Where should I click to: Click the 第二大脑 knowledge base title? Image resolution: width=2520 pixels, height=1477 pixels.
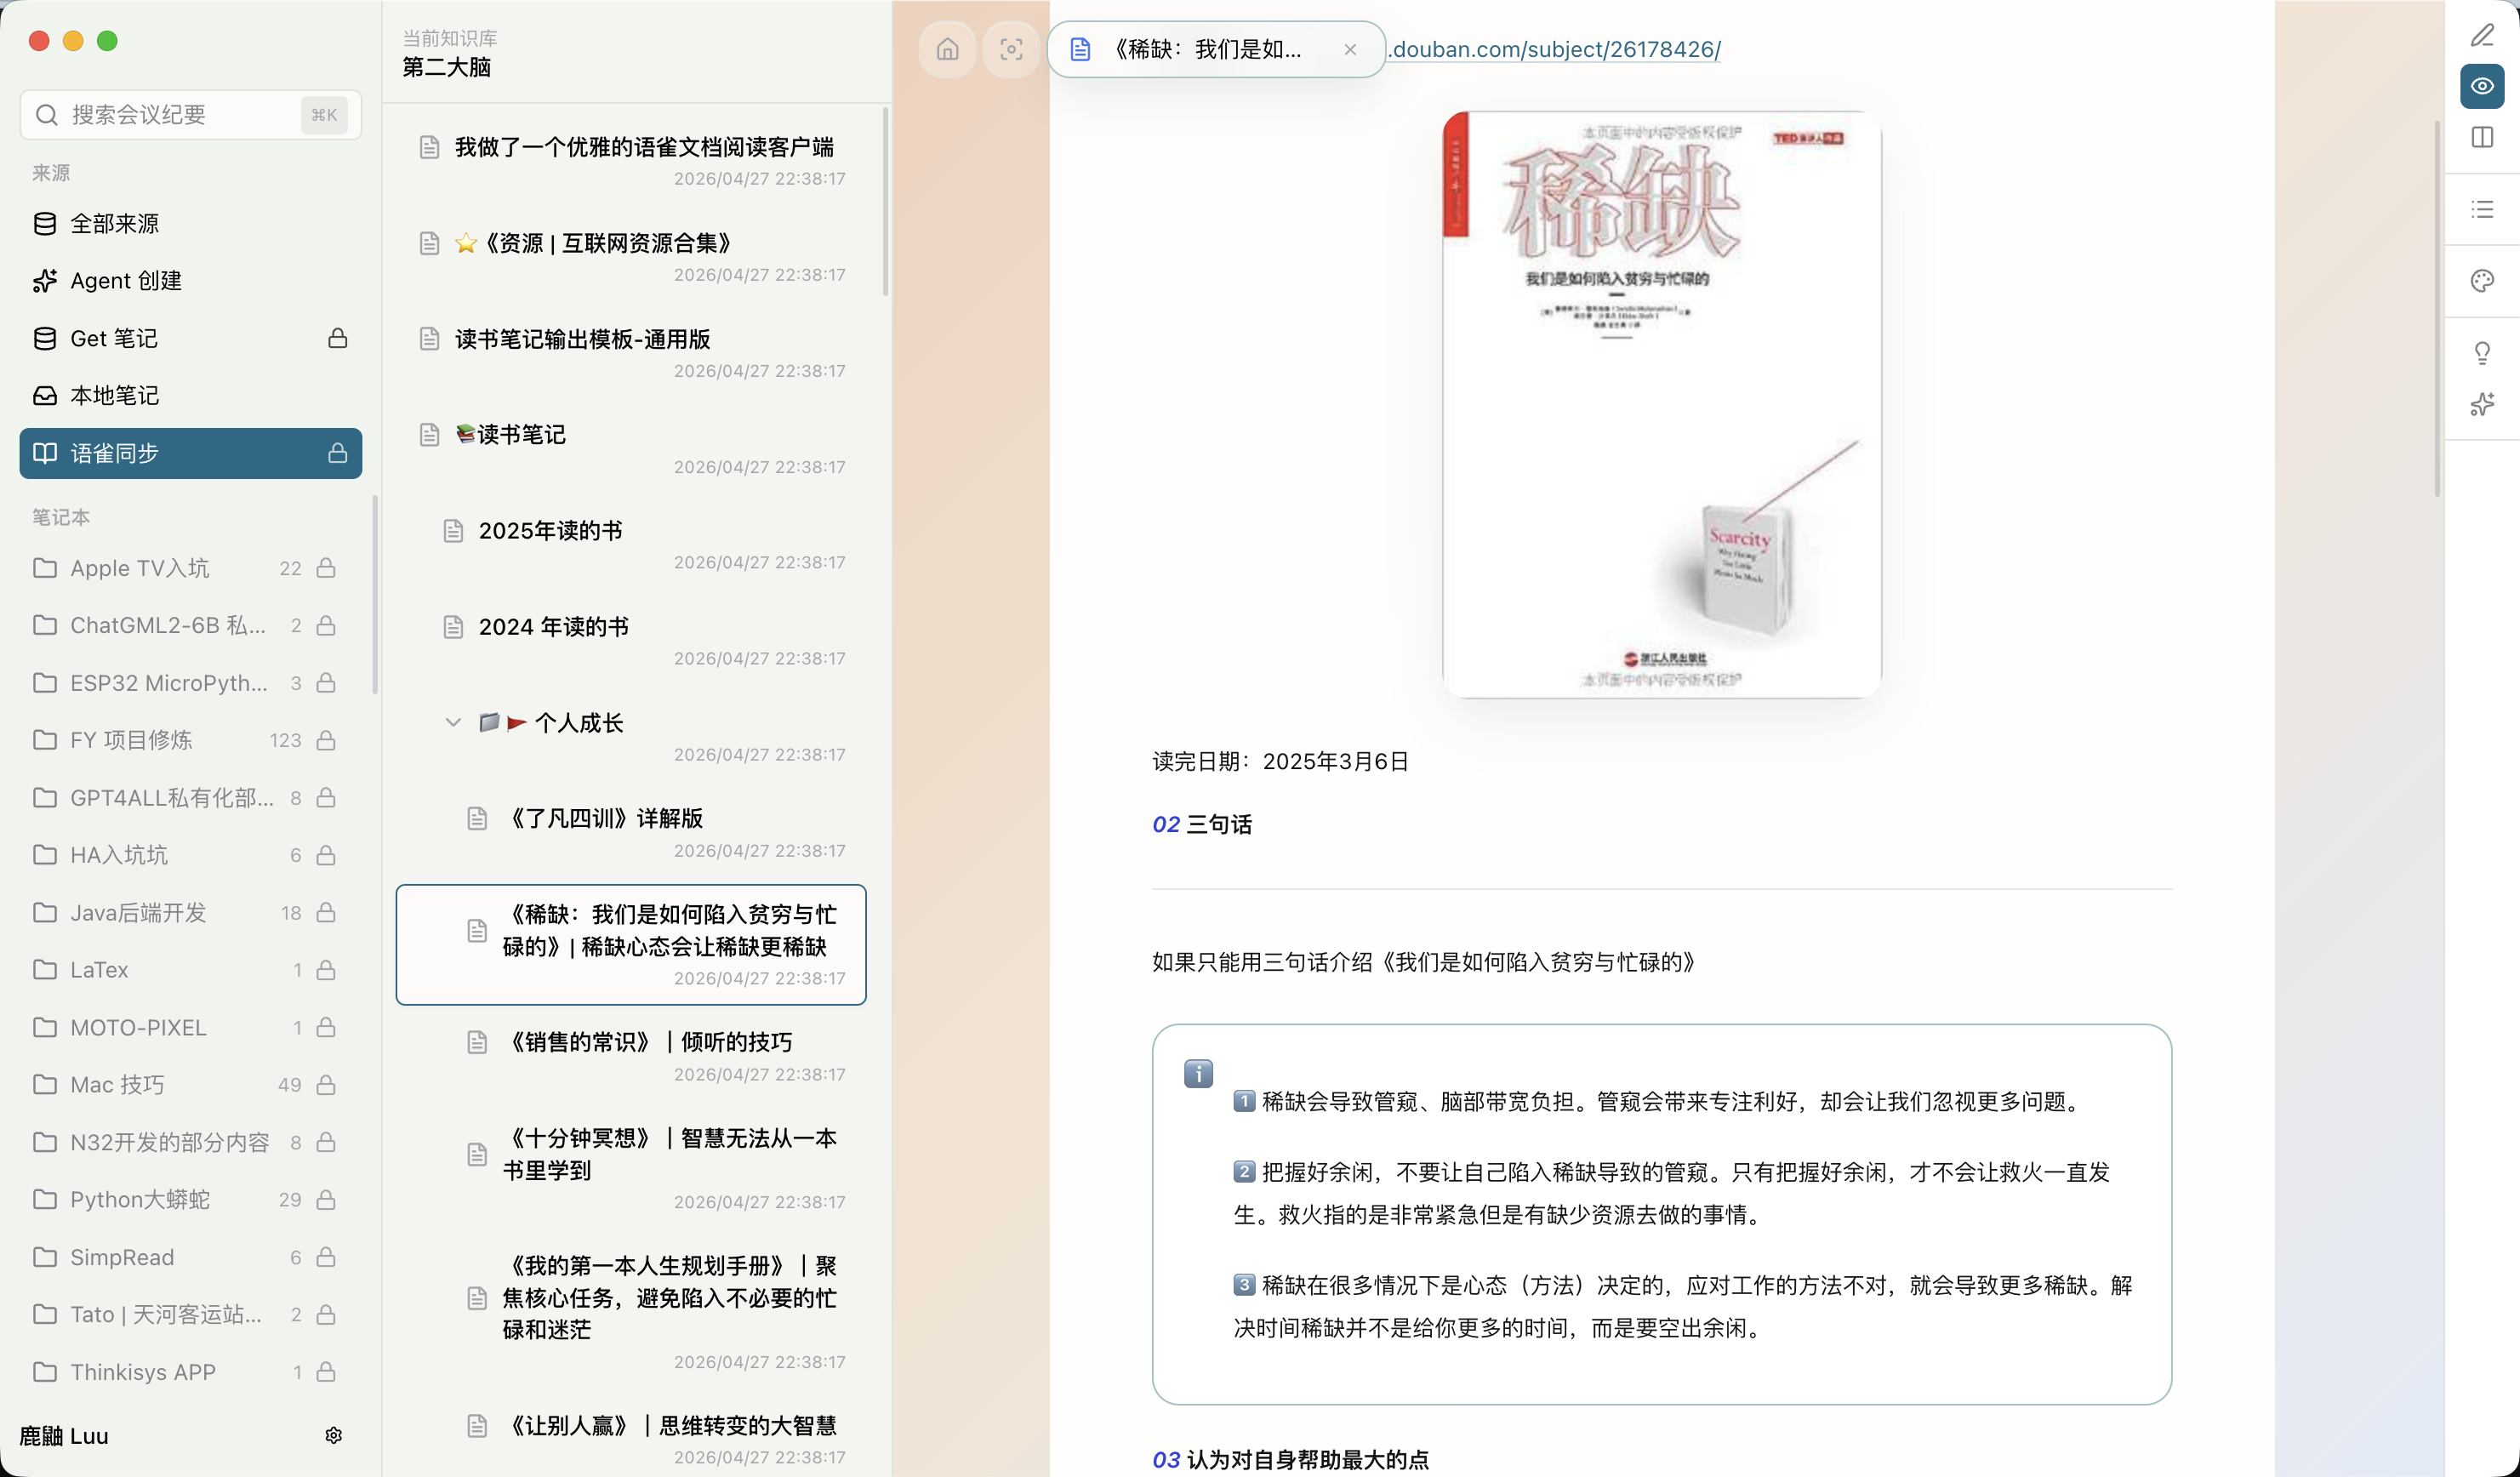tap(446, 67)
